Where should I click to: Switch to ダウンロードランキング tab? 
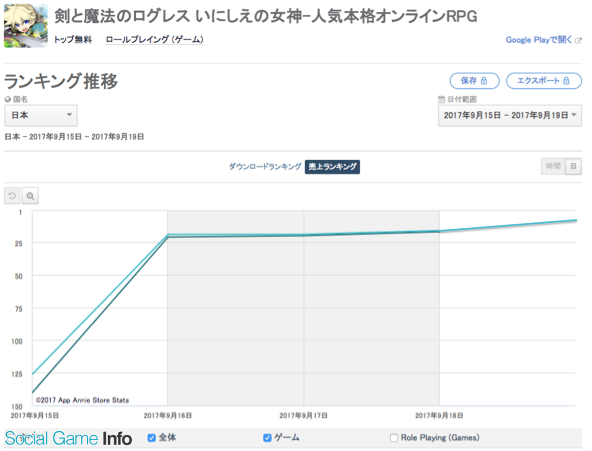(265, 166)
